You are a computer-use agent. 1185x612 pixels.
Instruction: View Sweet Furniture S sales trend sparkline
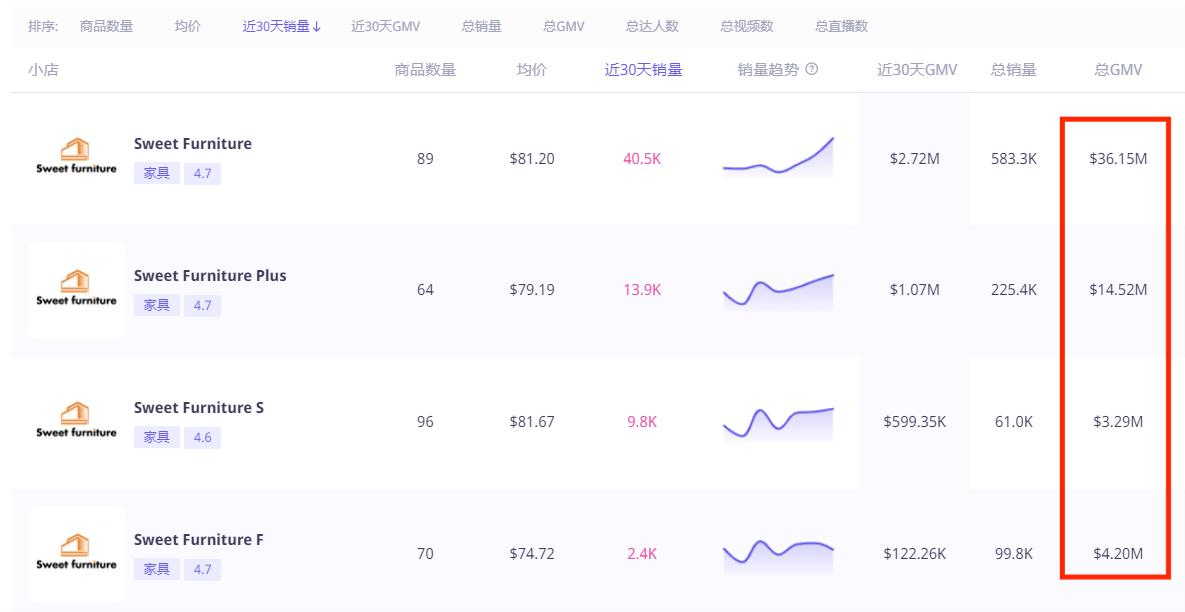coord(778,422)
